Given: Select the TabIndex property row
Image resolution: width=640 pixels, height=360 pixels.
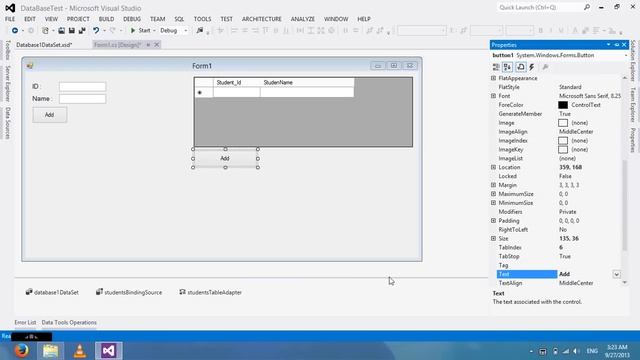Looking at the screenshot, I should [x=559, y=247].
